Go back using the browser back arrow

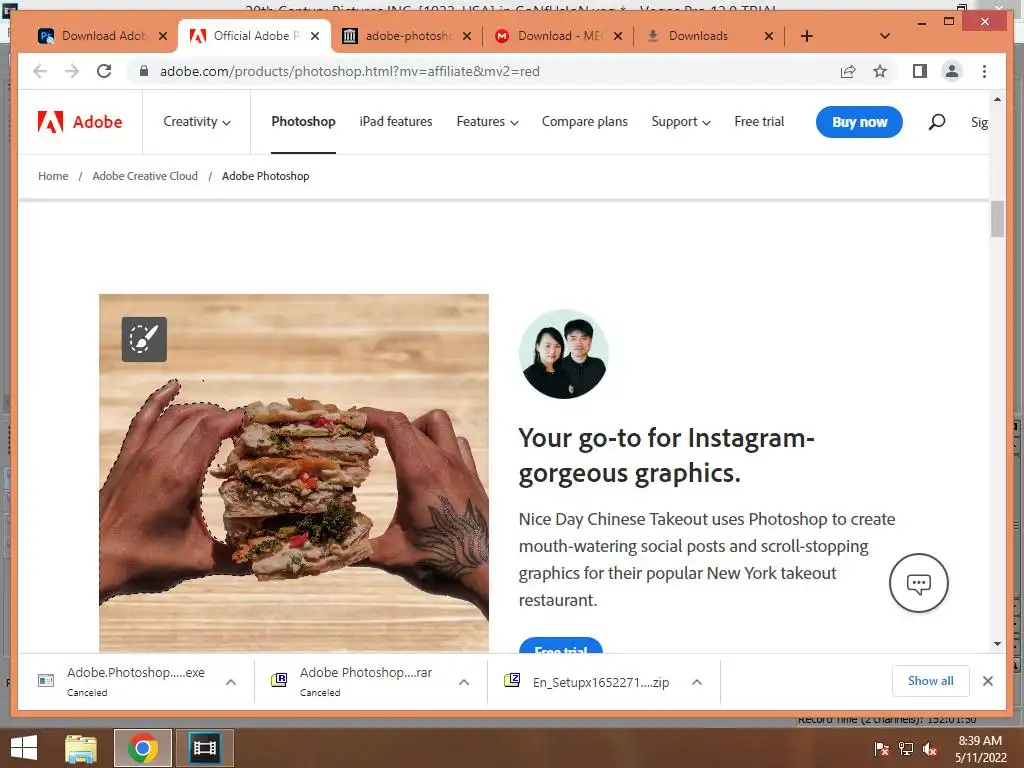click(x=40, y=71)
